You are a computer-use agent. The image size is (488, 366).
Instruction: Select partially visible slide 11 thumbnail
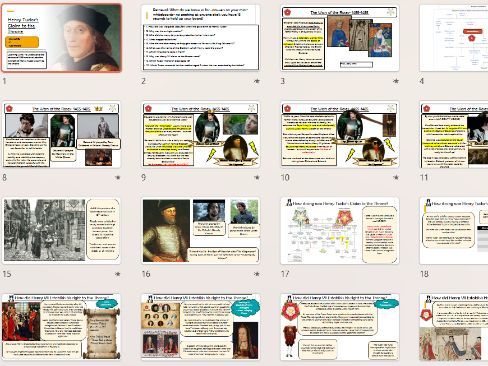[x=454, y=134]
